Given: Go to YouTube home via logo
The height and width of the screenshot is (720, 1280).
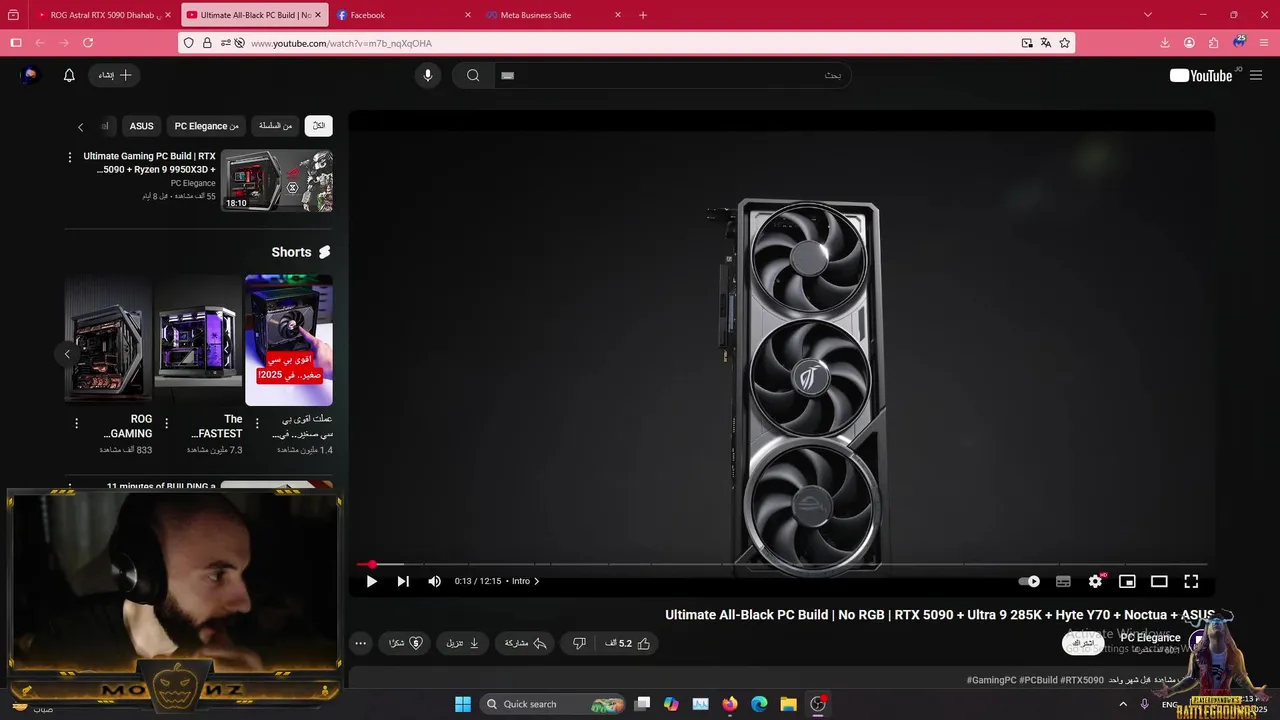Looking at the screenshot, I should coord(1200,75).
